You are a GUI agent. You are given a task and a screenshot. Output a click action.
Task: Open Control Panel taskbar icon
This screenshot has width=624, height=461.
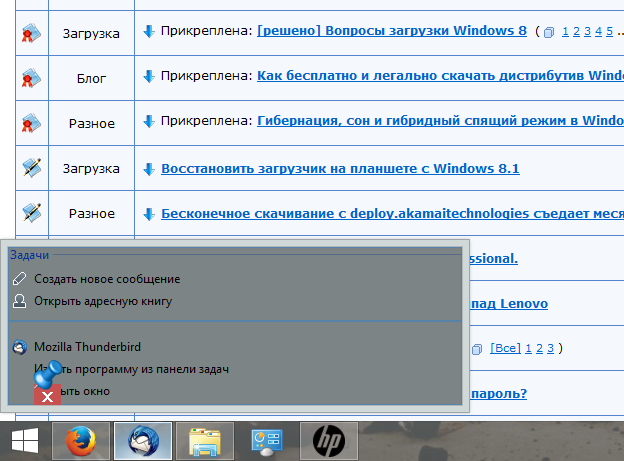[x=267, y=441]
